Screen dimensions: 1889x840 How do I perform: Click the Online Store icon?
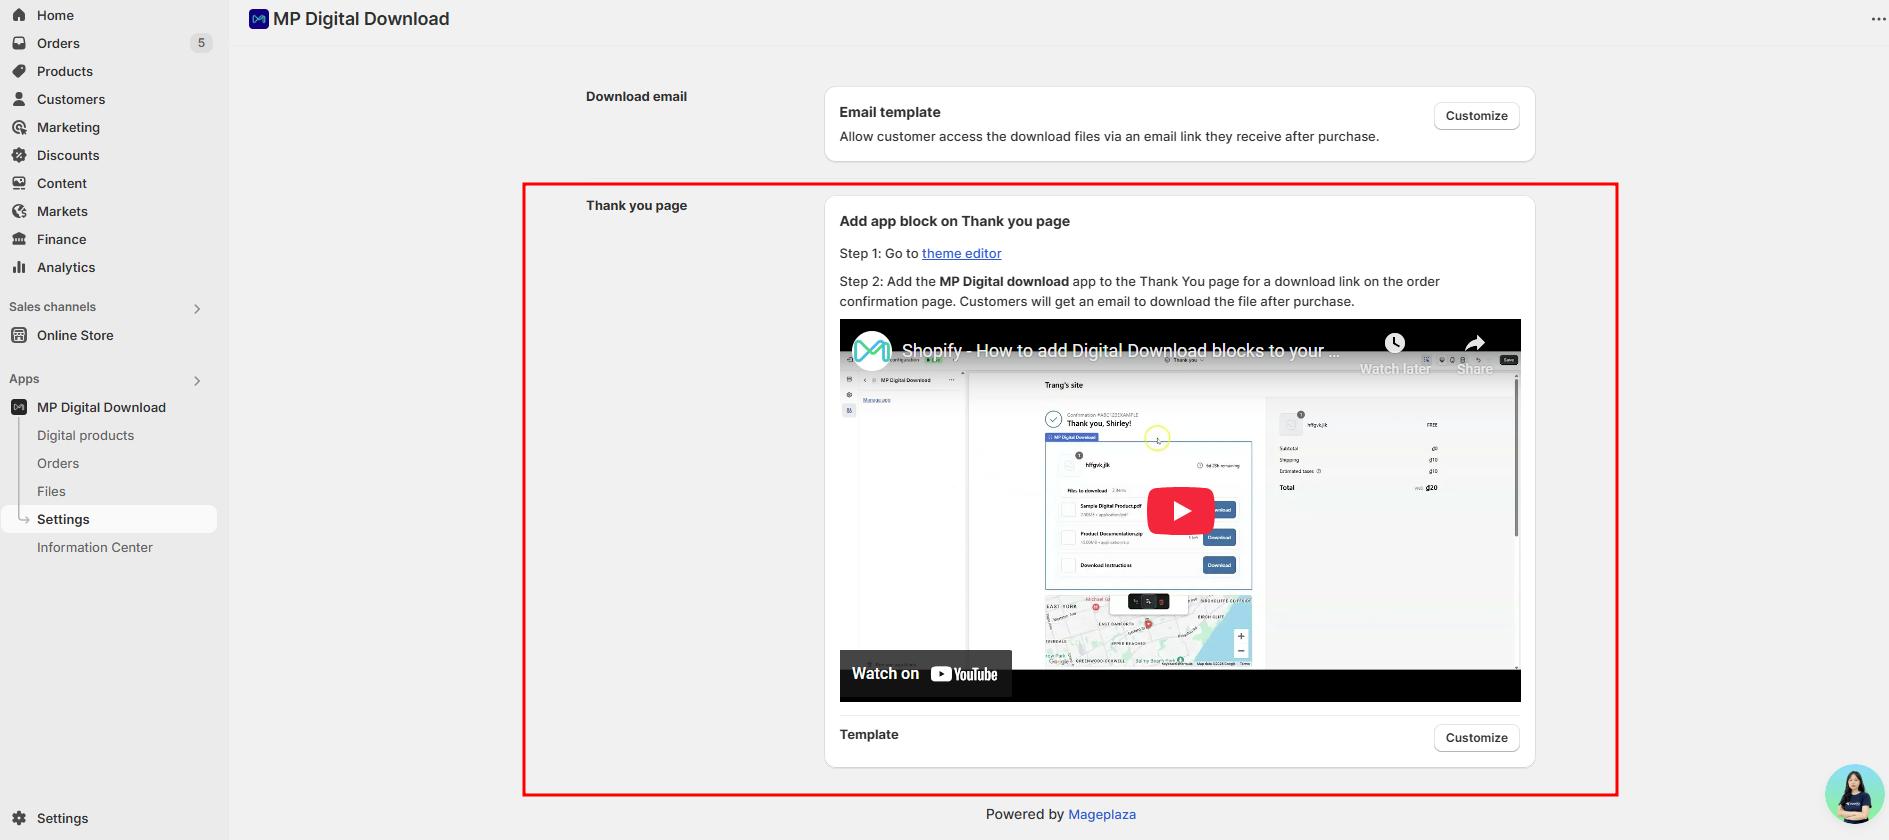(19, 335)
